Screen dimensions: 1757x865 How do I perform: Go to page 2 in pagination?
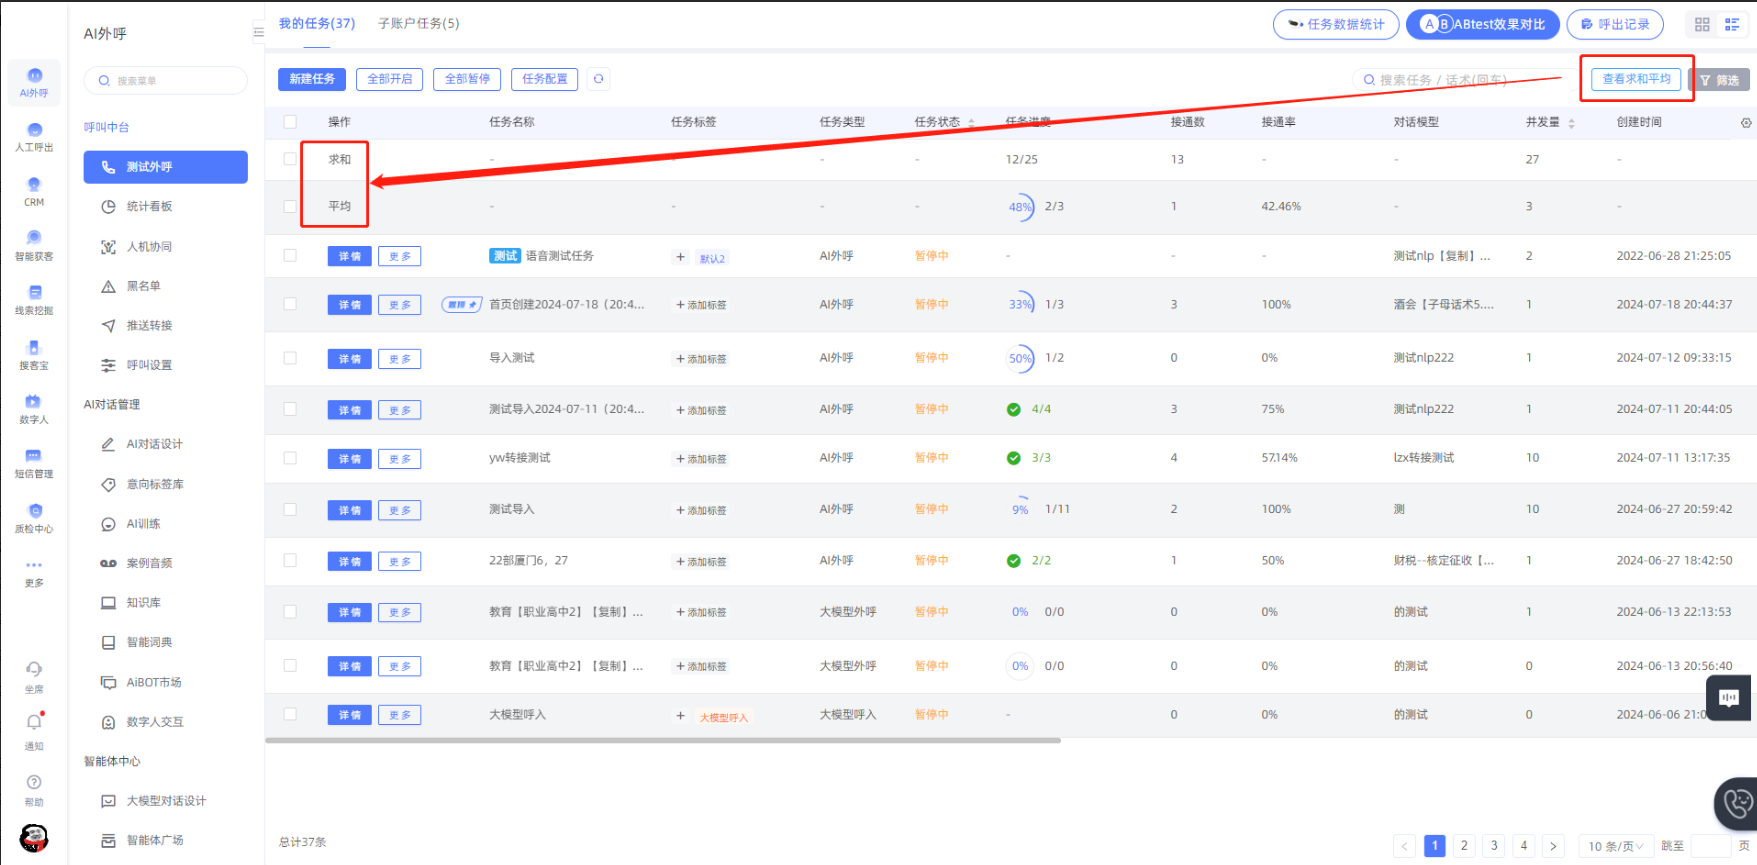1464,846
